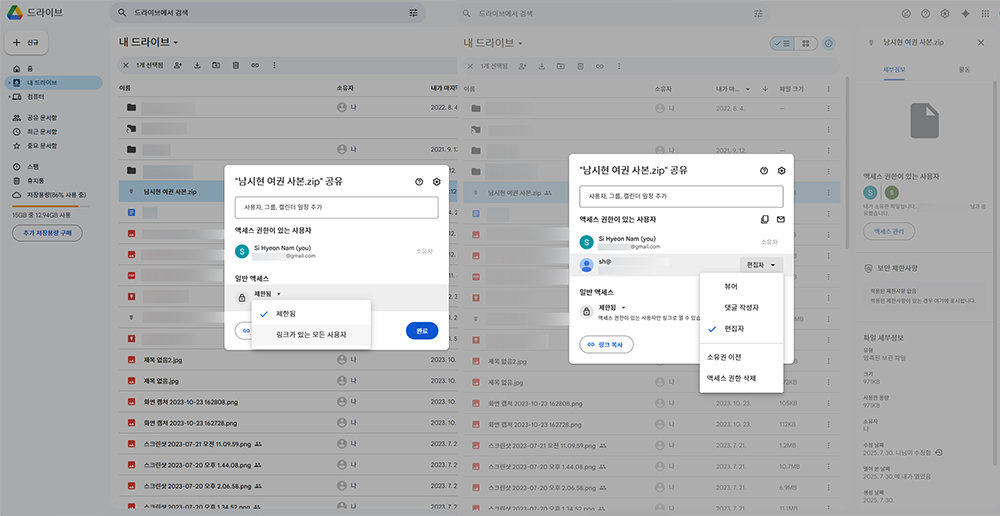Image resolution: width=1000 pixels, height=516 pixels.
Task: Choose 뷰어 from the role menu
Action: click(x=731, y=286)
